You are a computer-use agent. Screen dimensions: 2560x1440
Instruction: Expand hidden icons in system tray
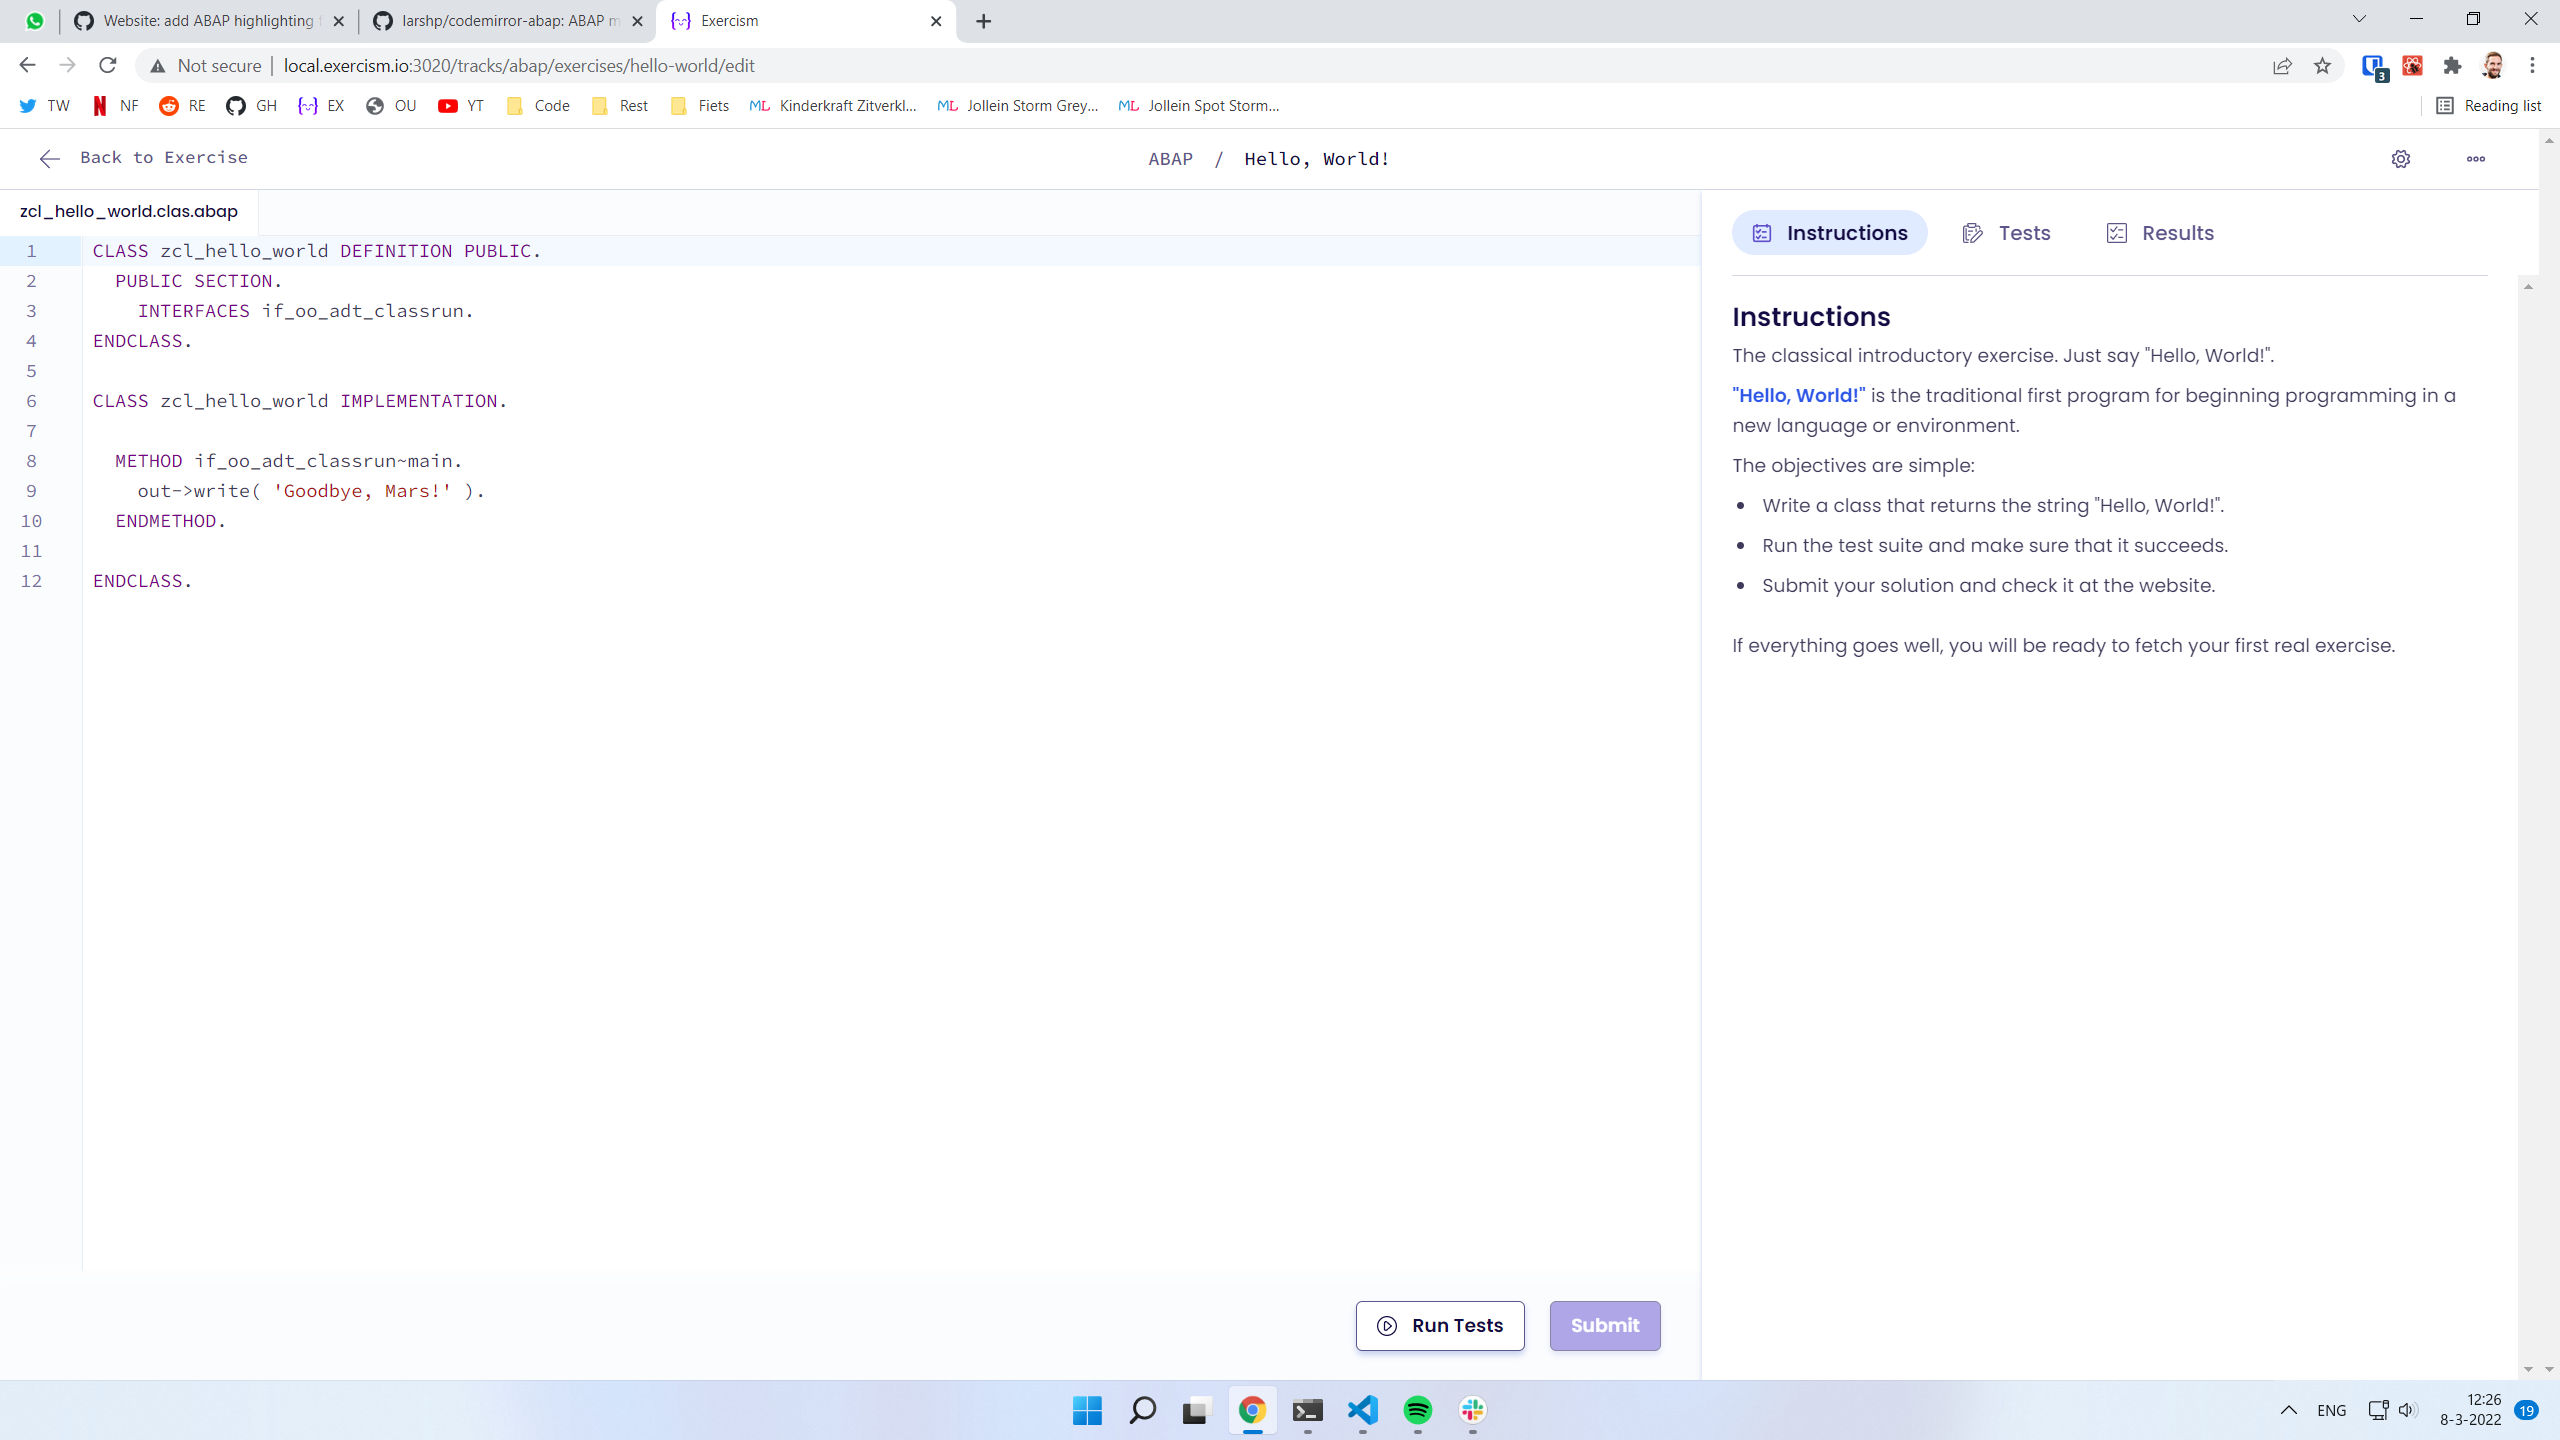coord(2287,1410)
